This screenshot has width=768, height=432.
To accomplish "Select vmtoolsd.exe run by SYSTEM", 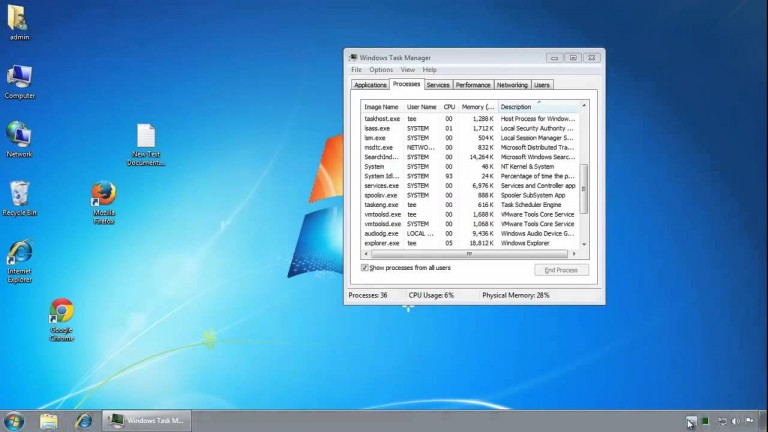I will pyautogui.click(x=470, y=224).
